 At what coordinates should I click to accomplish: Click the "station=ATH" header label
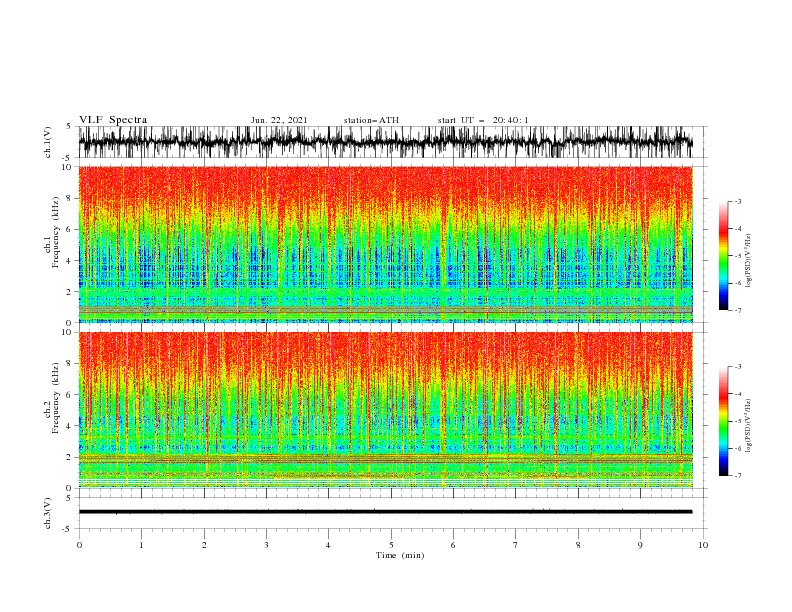[371, 120]
